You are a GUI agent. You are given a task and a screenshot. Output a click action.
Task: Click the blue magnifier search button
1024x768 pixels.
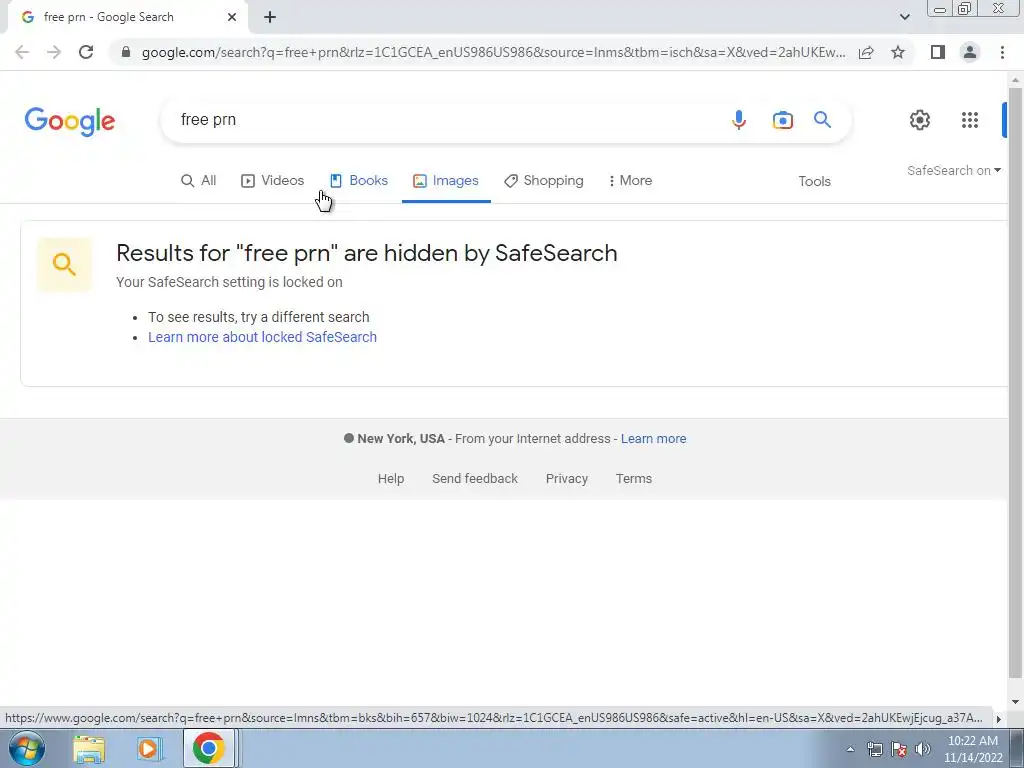822,120
